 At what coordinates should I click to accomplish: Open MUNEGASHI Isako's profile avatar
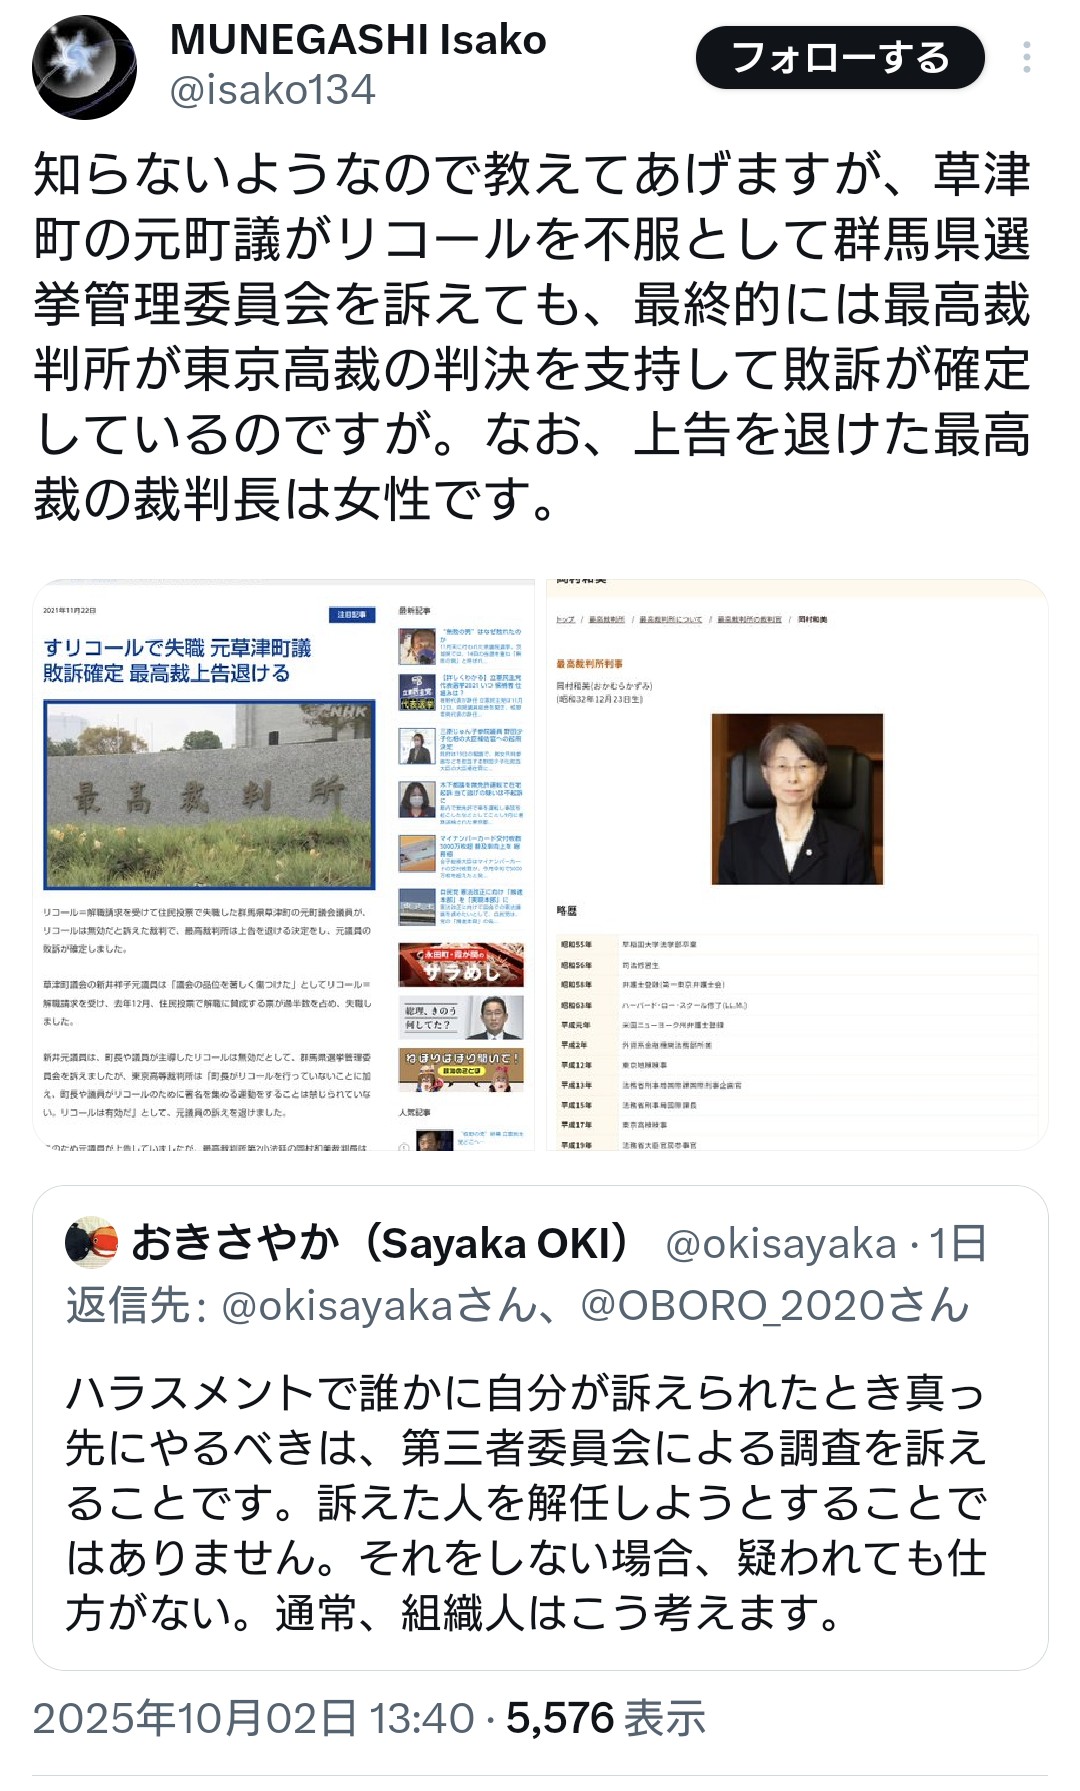84,67
